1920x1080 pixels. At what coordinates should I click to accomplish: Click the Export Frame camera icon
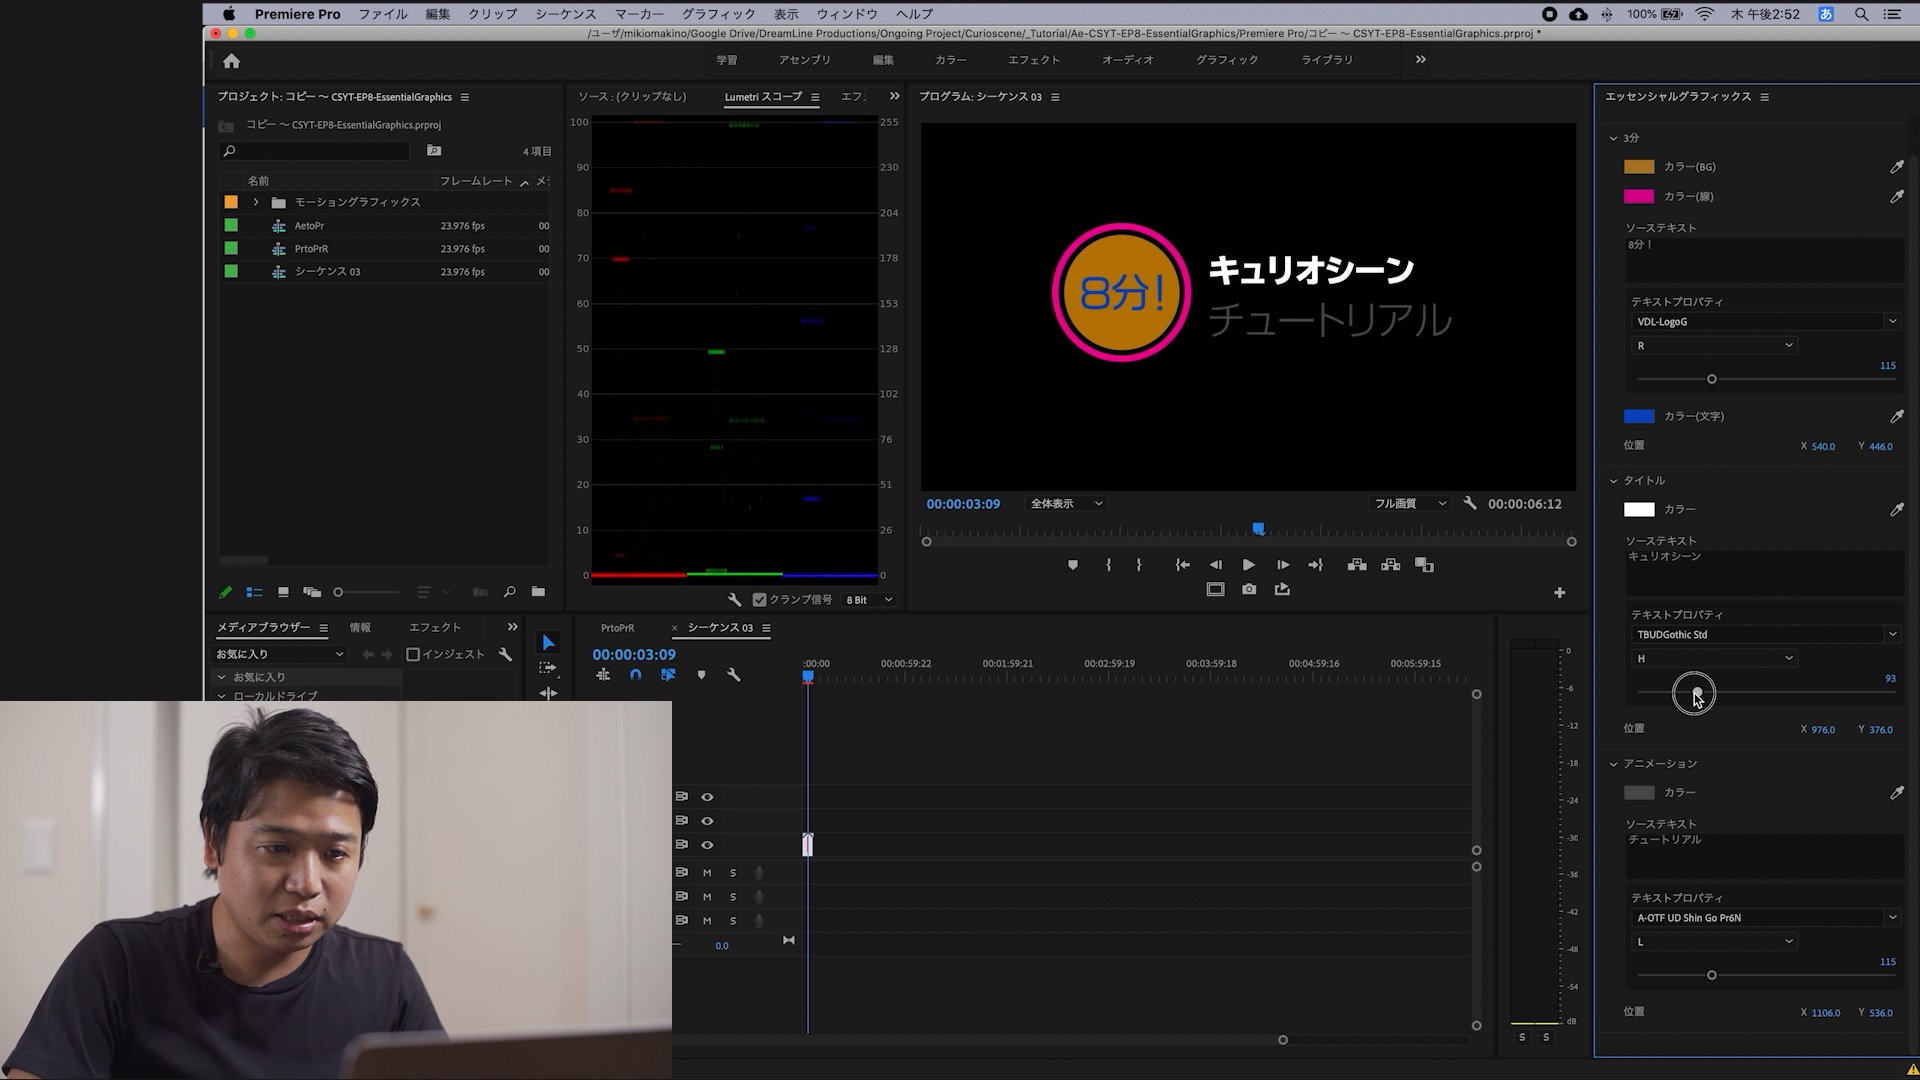(1249, 590)
